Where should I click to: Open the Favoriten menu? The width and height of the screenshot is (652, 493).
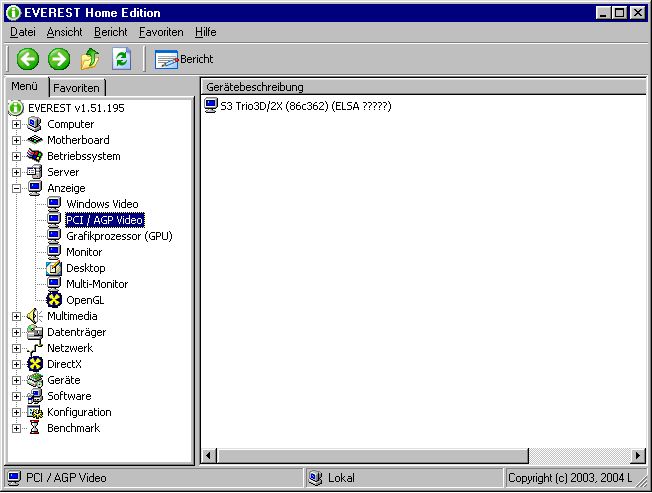point(161,32)
